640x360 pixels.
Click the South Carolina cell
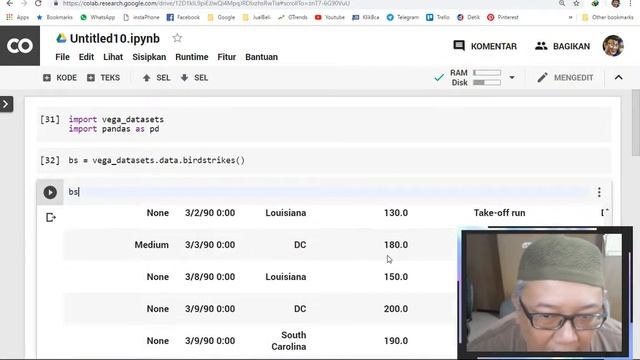pos(289,340)
